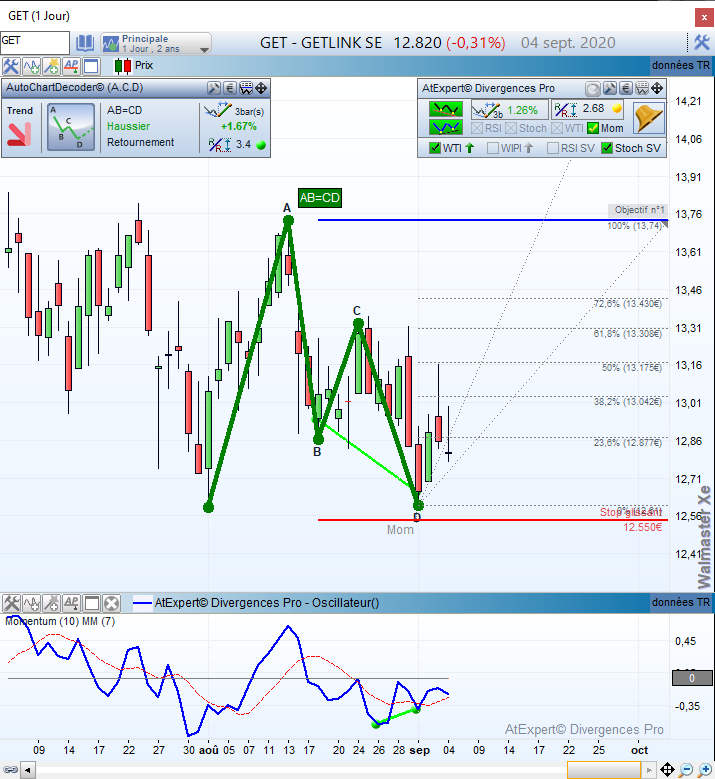Viewport: 715px width, 779px height.
Task: Click the wizard star icon in oscillator toolbar
Action: tap(52, 603)
